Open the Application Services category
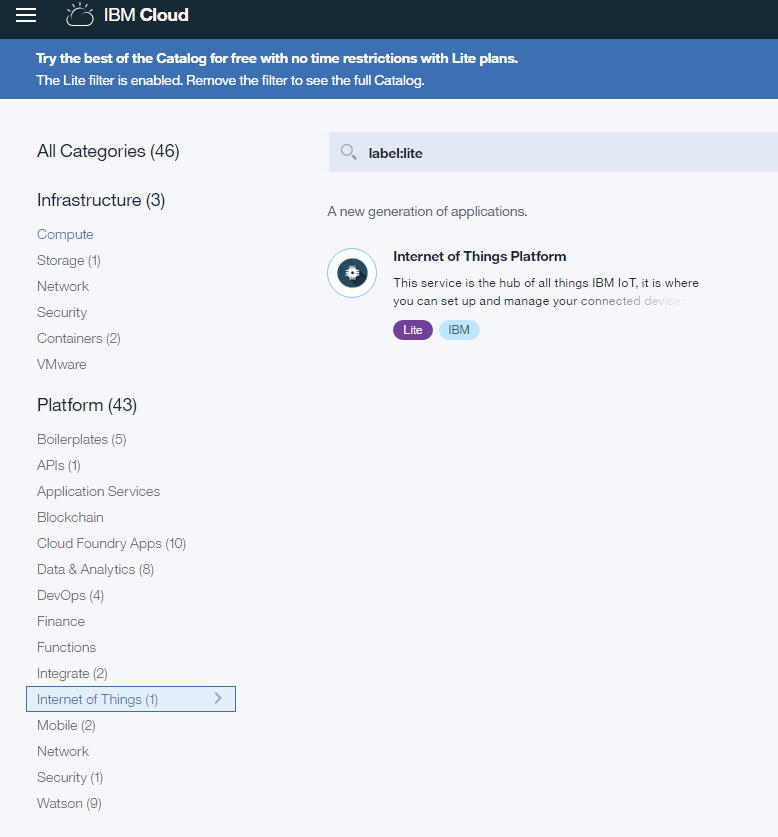This screenshot has height=837, width=778. (x=98, y=492)
